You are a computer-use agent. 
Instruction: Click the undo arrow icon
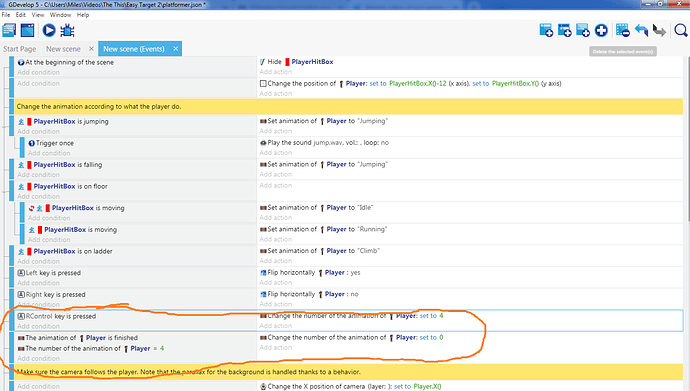point(641,30)
